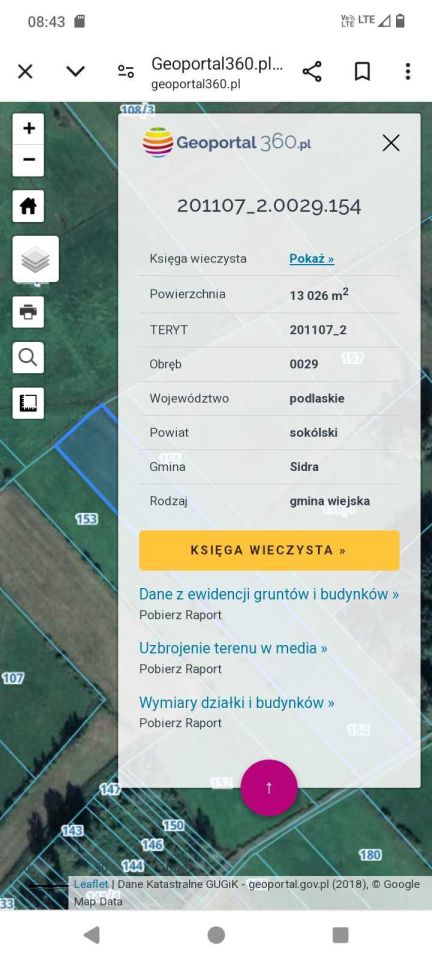Open 'Dane z ewidencji gruntów i budynków' link
This screenshot has height=960, width=432.
coord(269,594)
